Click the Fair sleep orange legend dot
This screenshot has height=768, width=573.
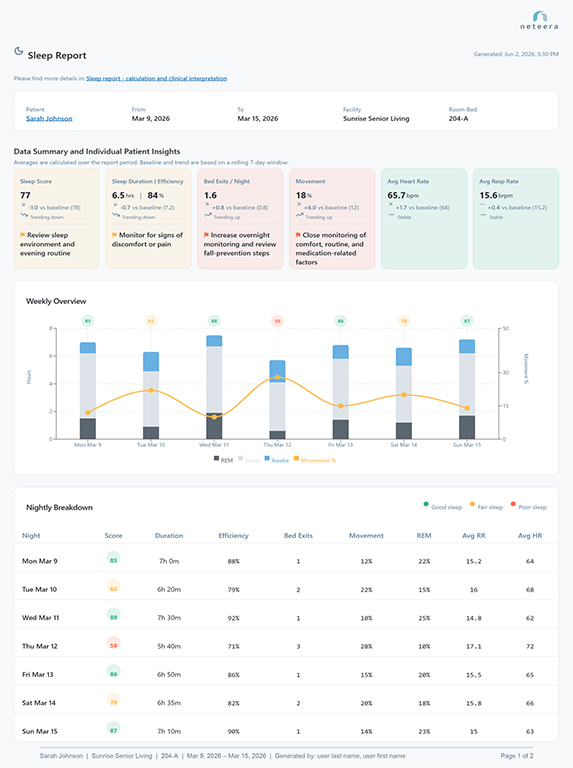click(472, 504)
